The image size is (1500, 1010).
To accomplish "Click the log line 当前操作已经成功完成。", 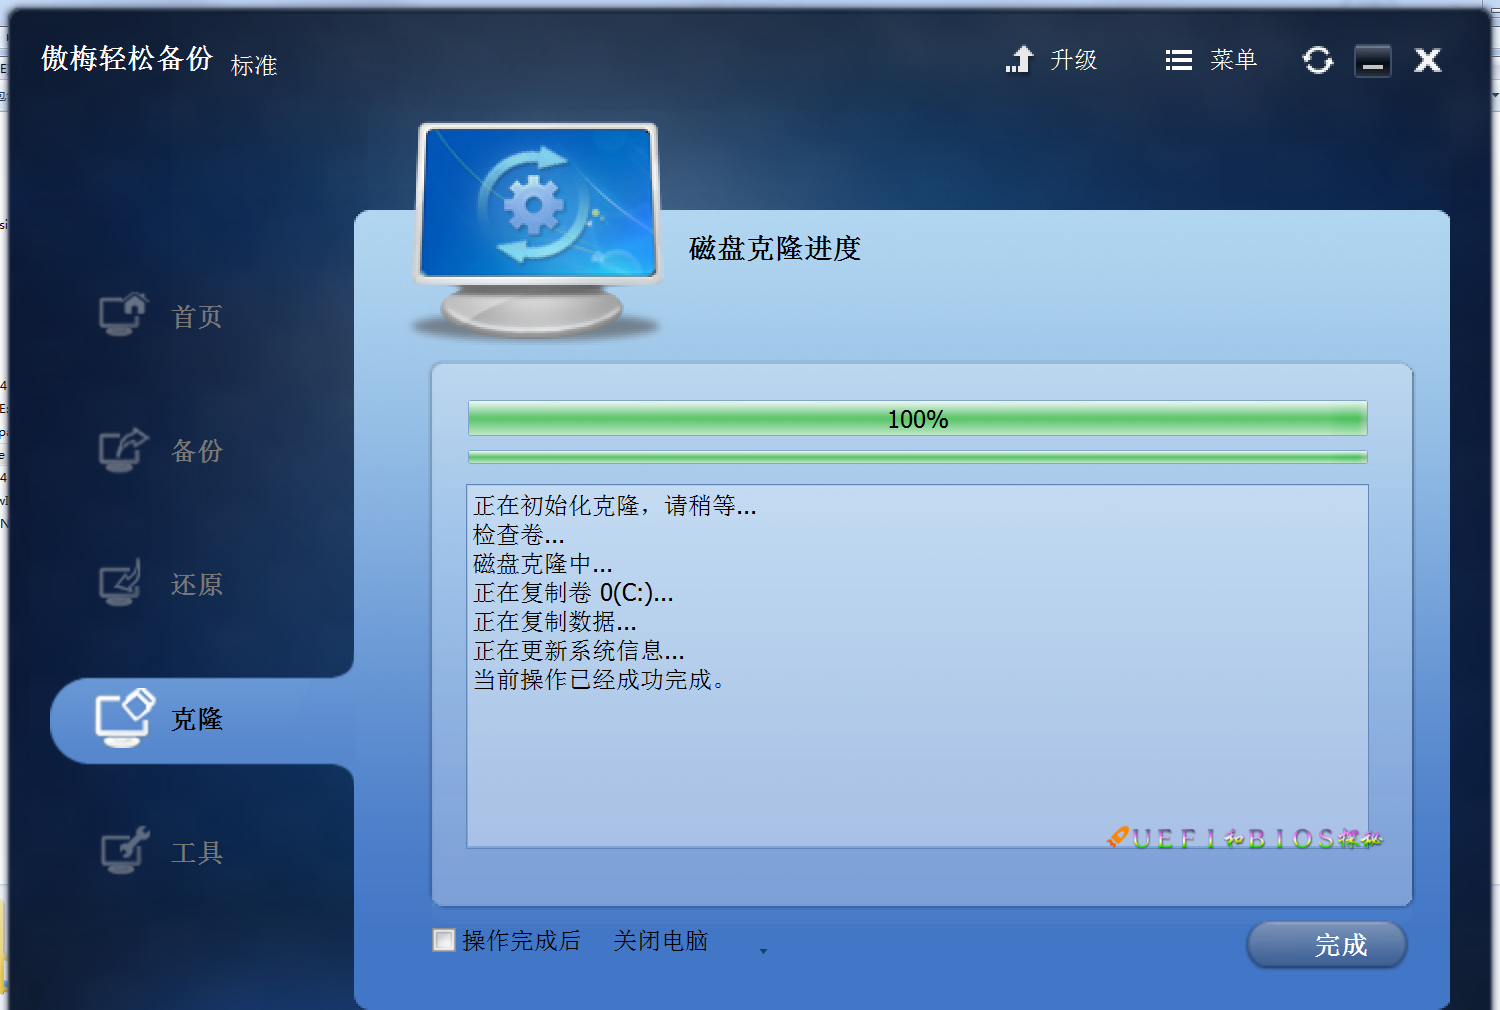I will (x=599, y=680).
